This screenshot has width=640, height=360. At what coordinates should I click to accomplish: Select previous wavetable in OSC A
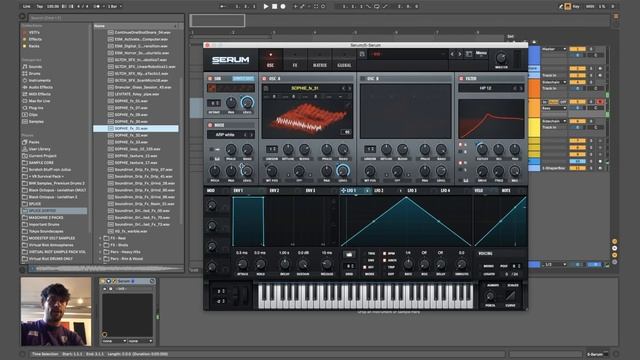point(343,88)
